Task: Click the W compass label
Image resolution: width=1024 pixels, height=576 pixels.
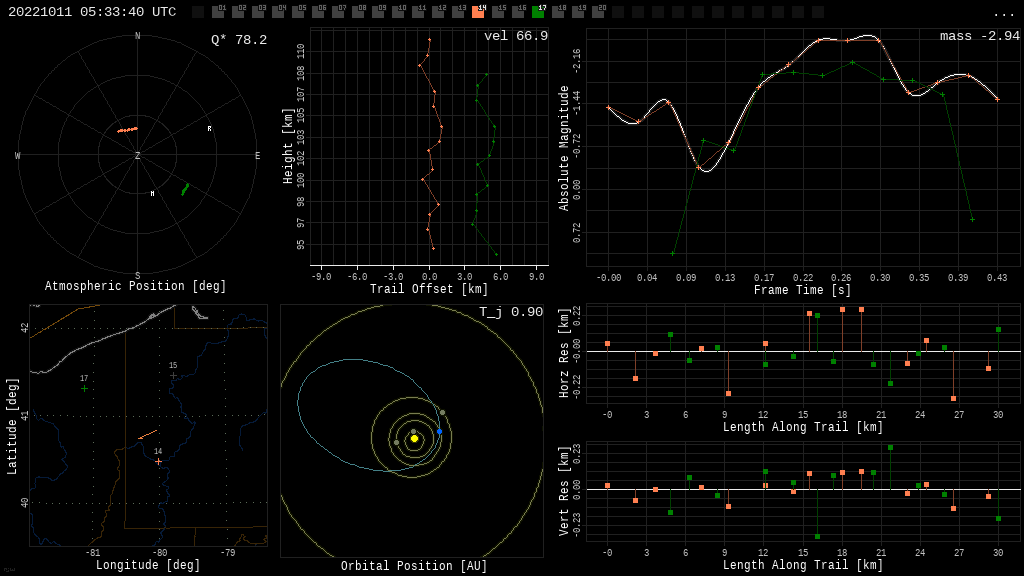Action: [18, 155]
